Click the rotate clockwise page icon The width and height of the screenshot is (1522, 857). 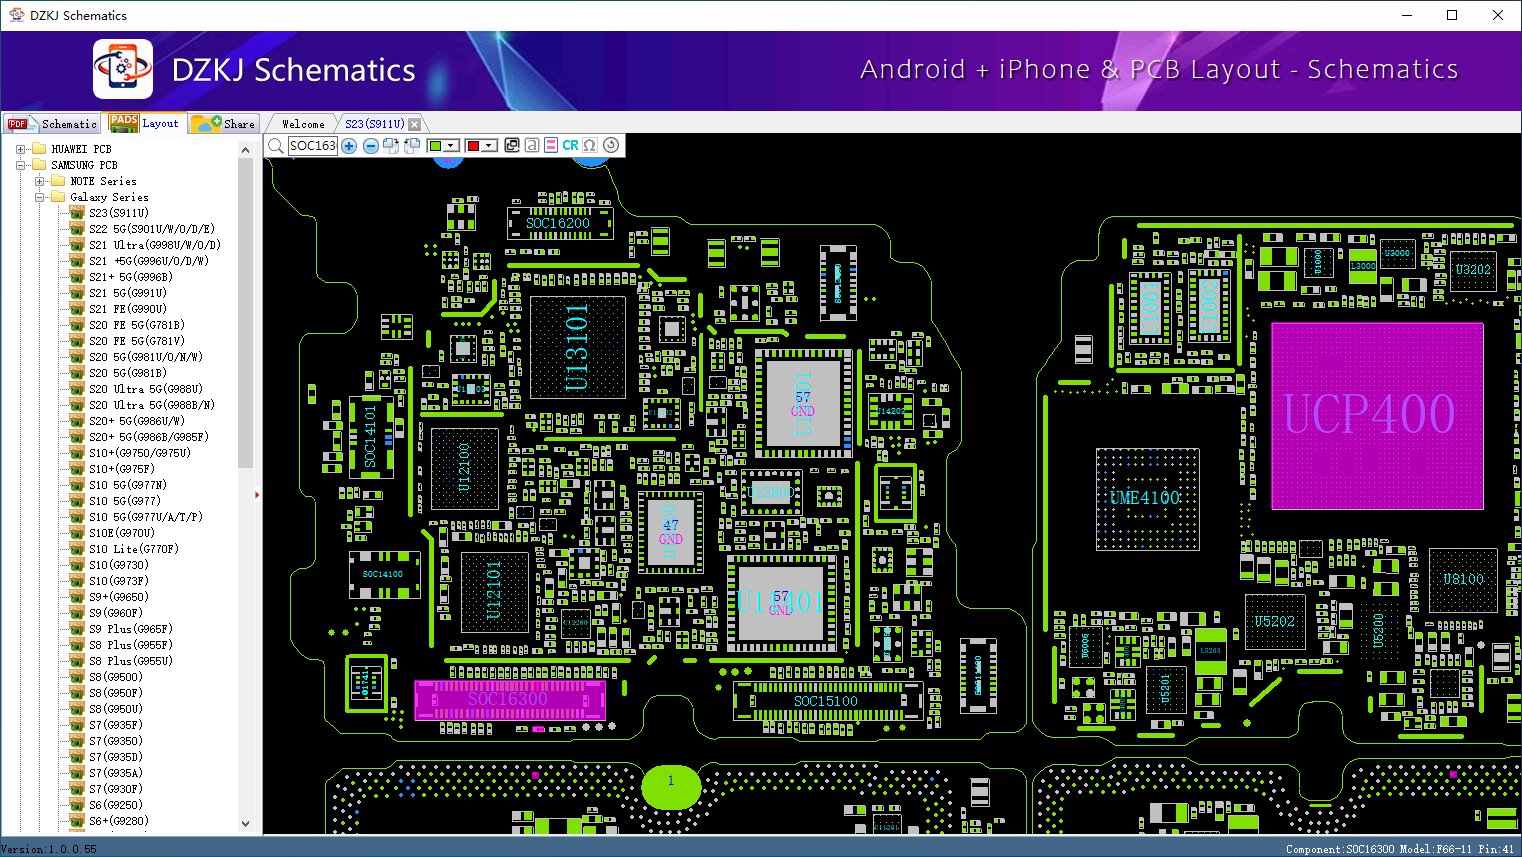point(391,146)
